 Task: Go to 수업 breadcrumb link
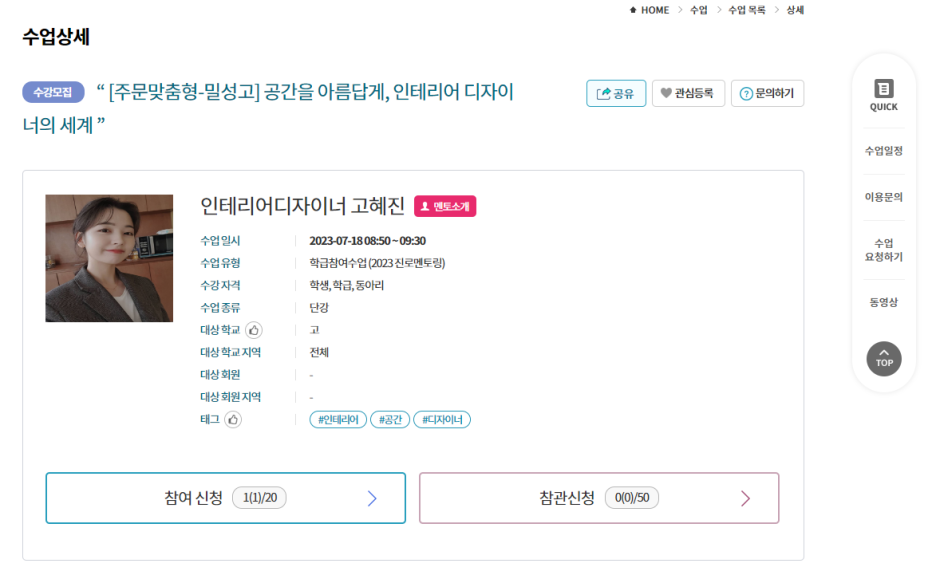click(698, 10)
